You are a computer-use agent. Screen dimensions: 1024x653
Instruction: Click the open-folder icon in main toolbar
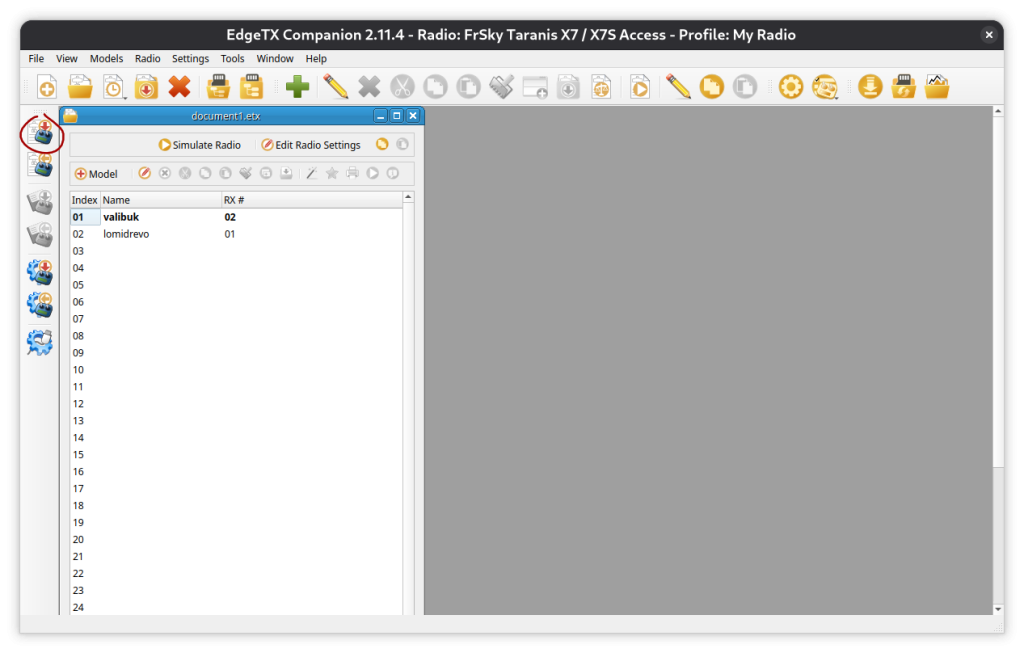point(80,87)
